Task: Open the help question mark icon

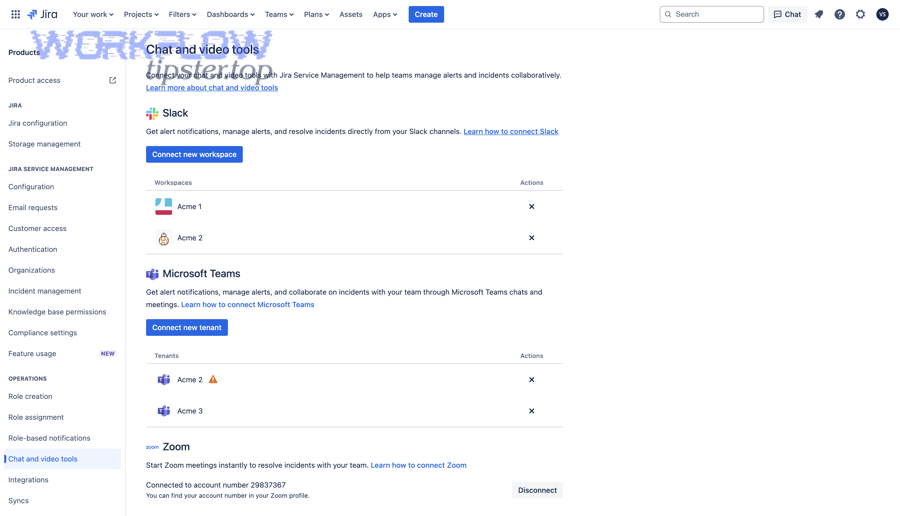Action: 839,14
